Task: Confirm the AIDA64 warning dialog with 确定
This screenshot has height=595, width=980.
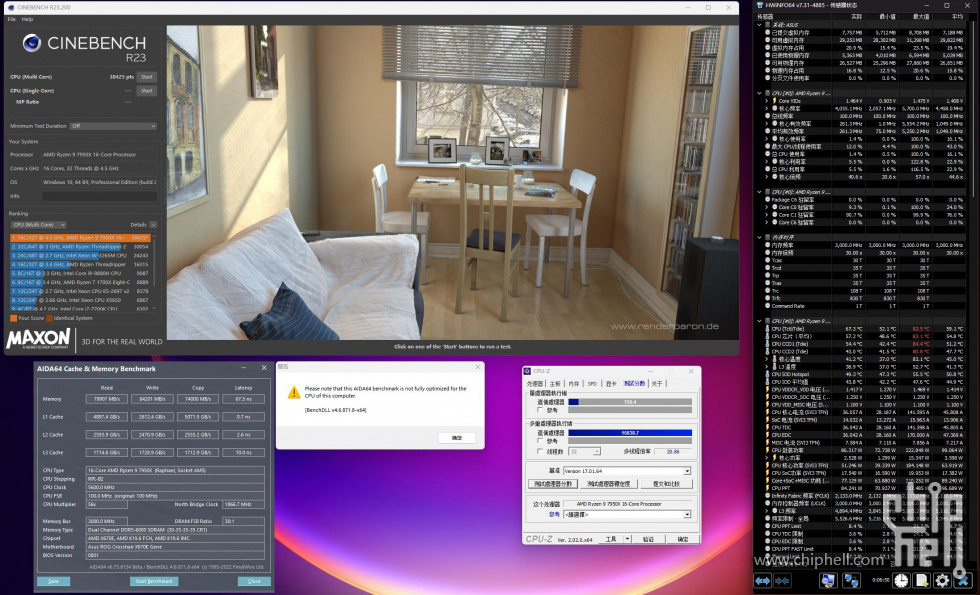Action: [457, 438]
